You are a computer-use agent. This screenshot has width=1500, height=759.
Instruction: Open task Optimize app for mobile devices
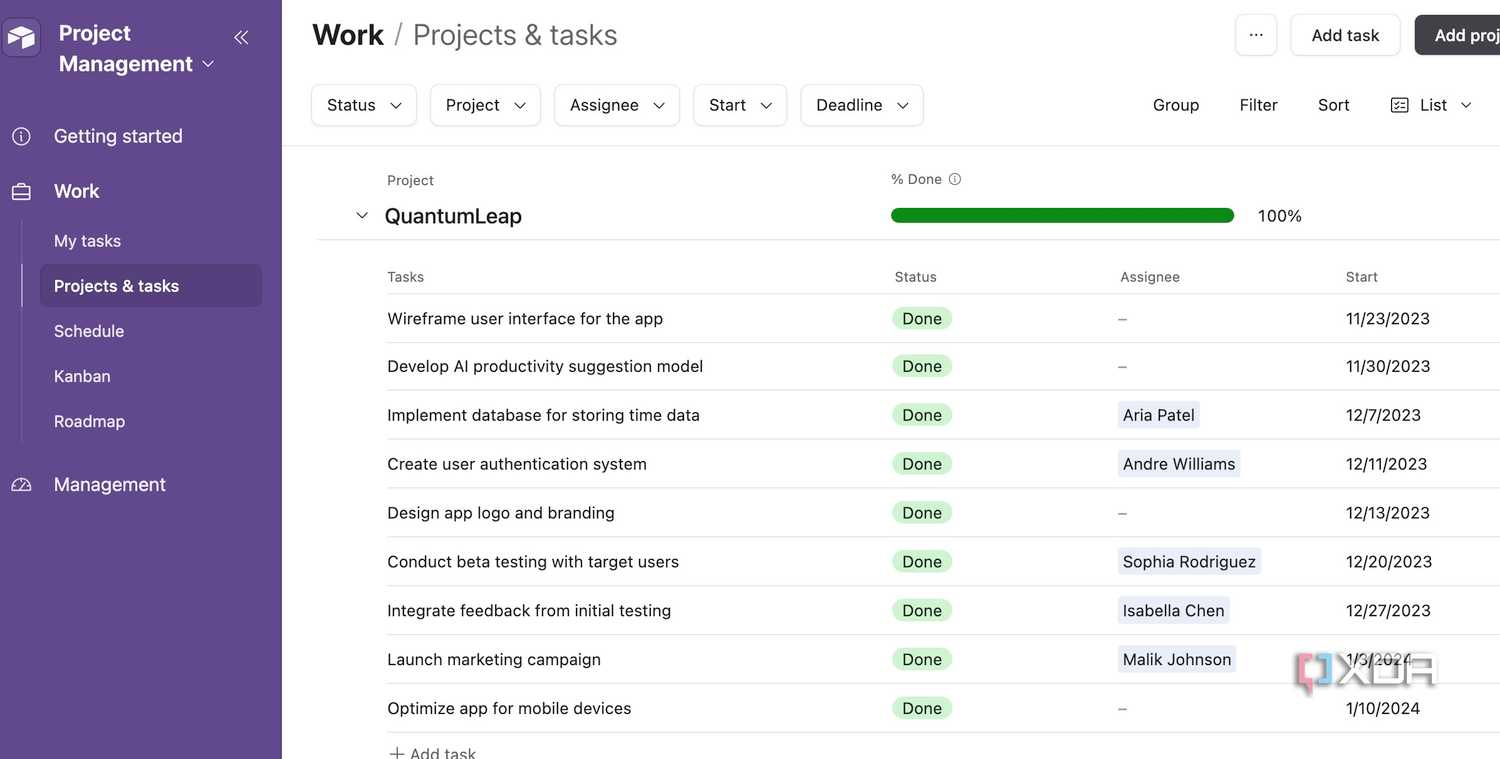[509, 709]
